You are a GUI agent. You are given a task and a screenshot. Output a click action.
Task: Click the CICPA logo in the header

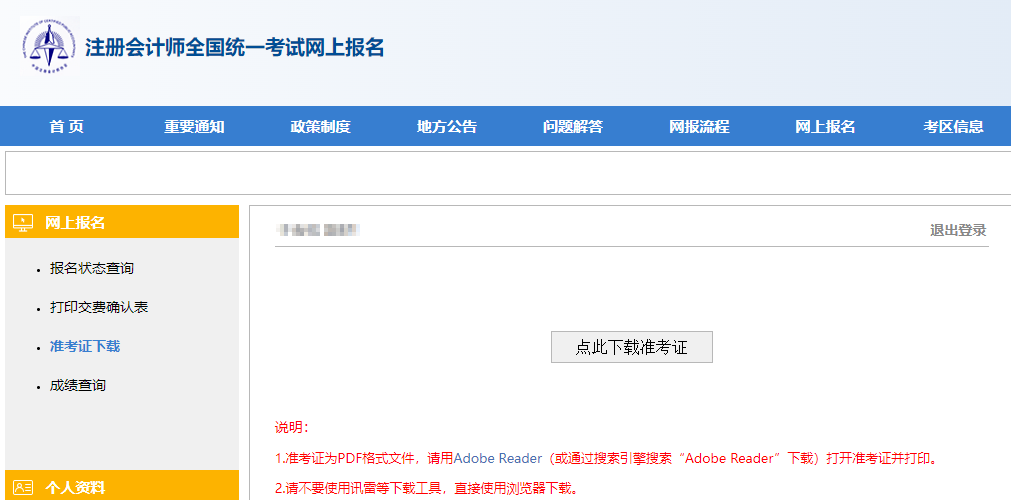(48, 46)
